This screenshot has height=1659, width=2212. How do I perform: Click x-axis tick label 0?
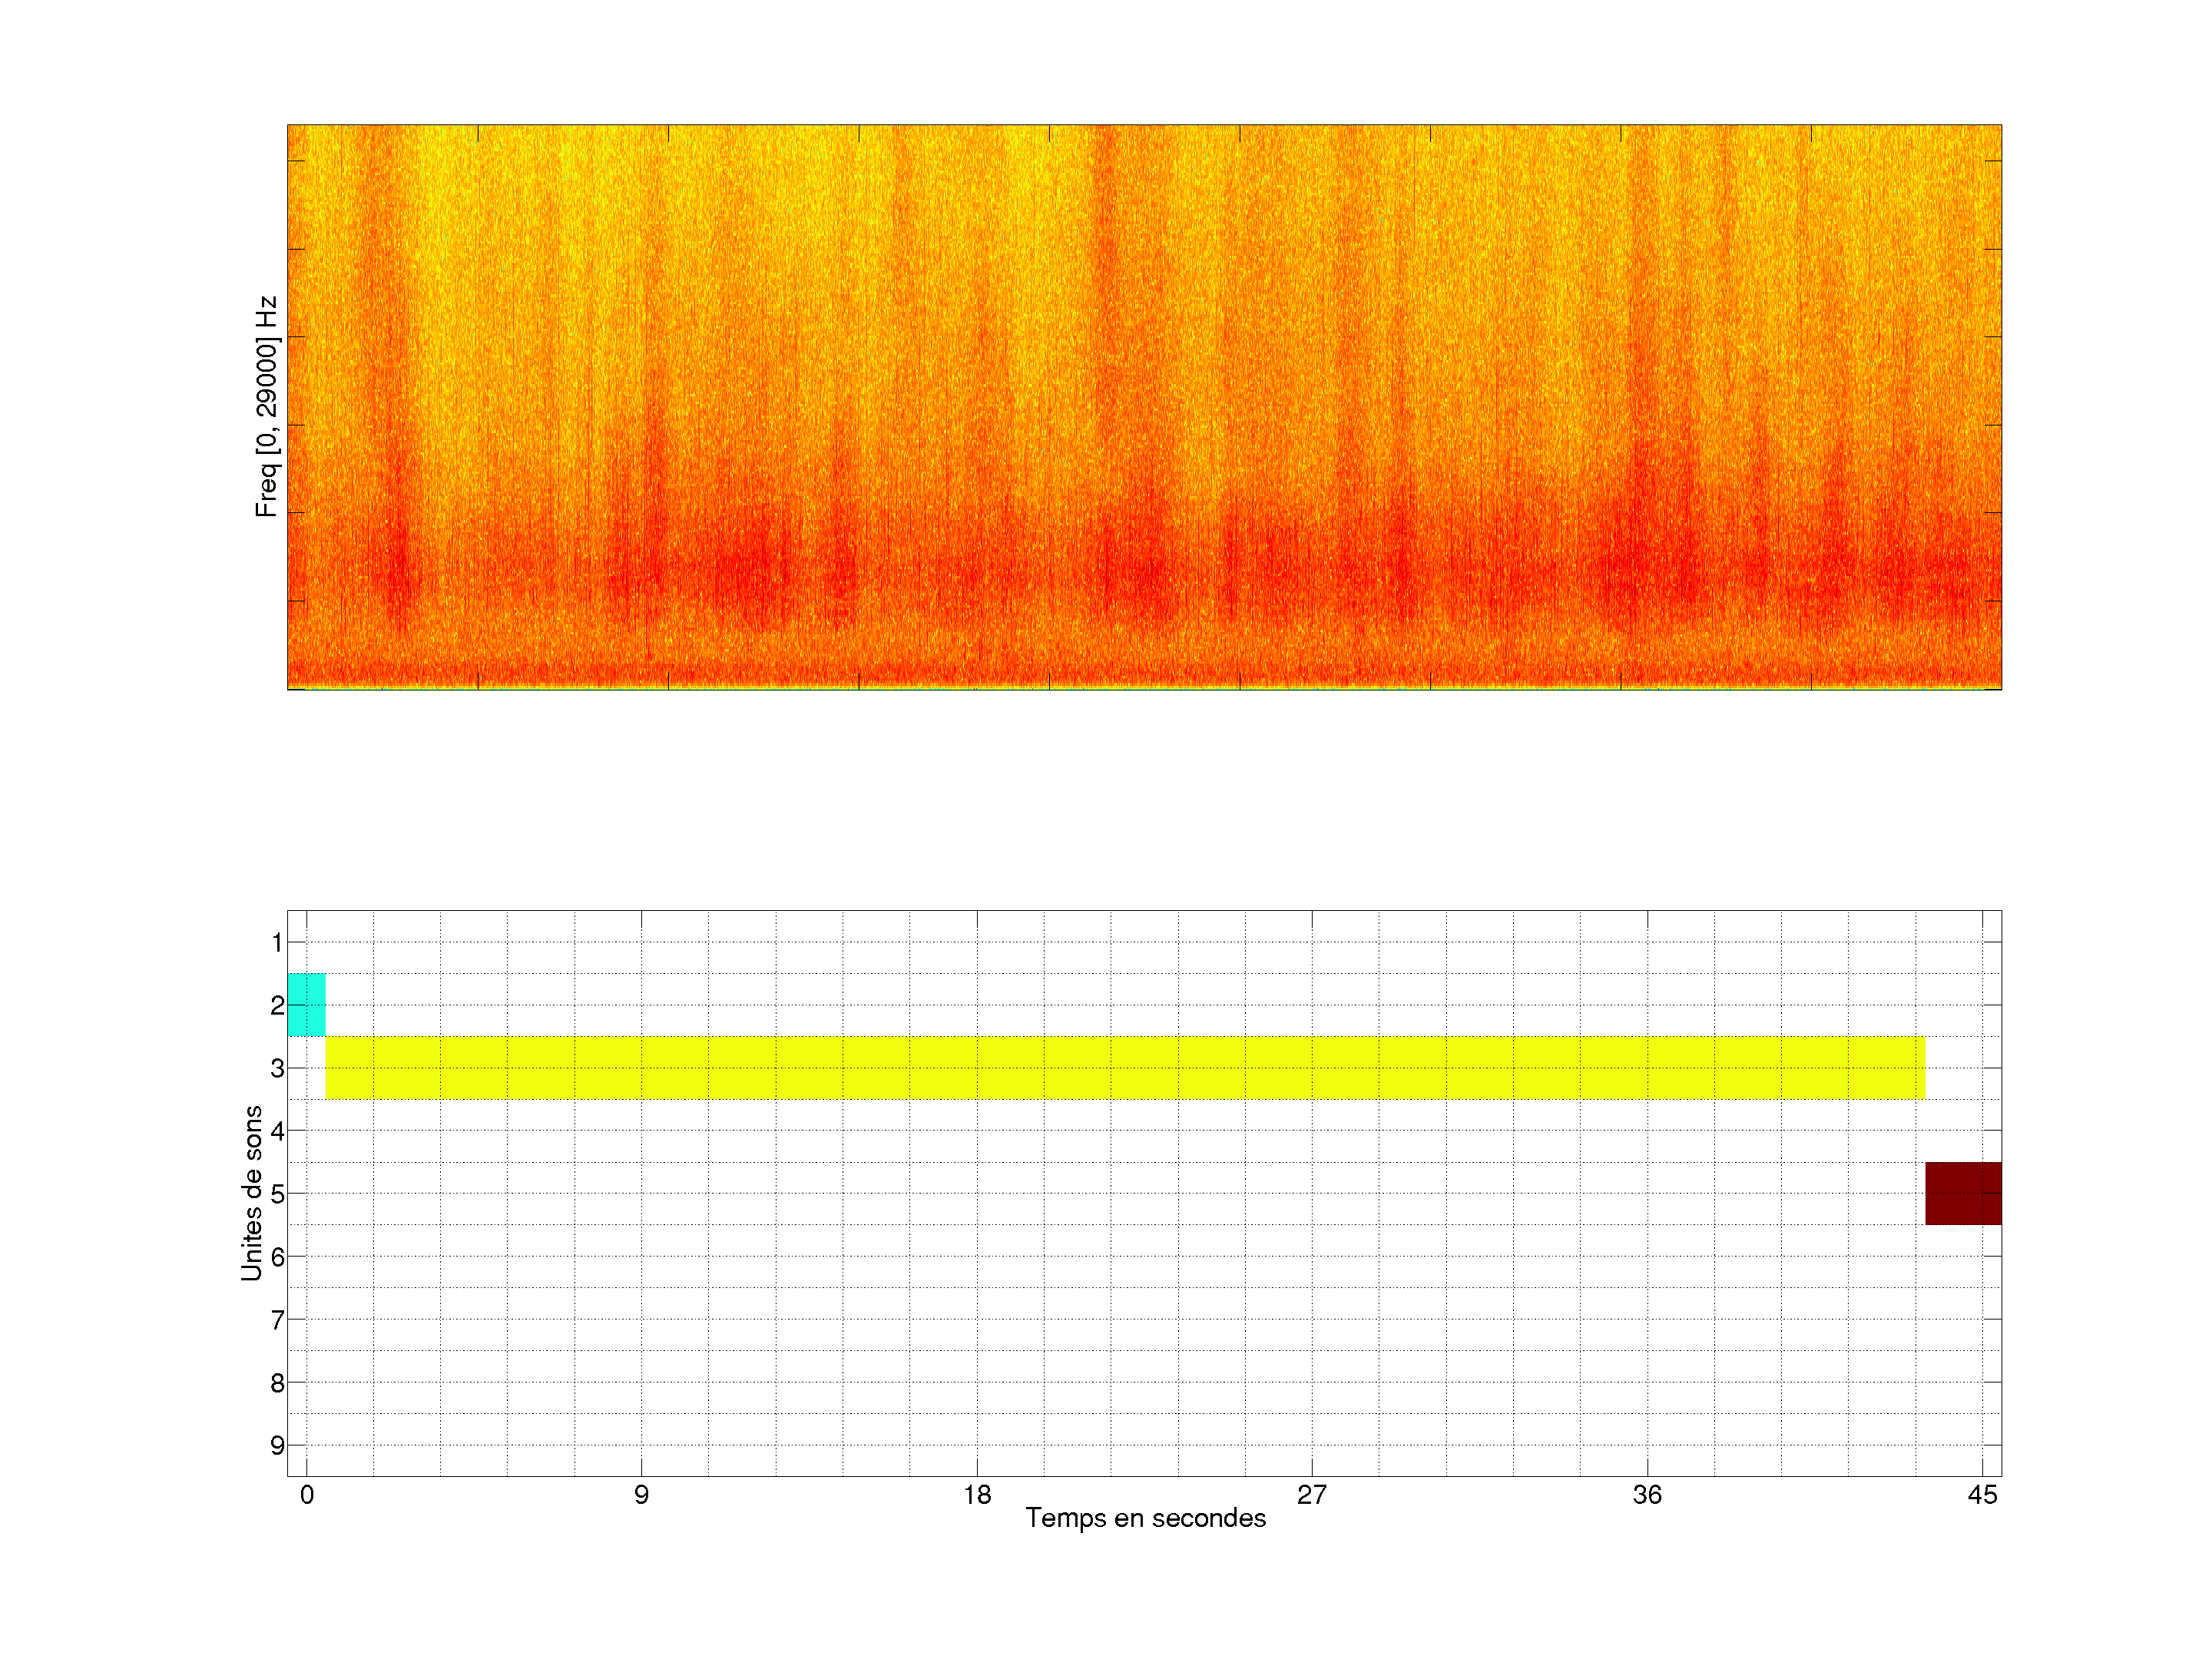coord(307,1495)
